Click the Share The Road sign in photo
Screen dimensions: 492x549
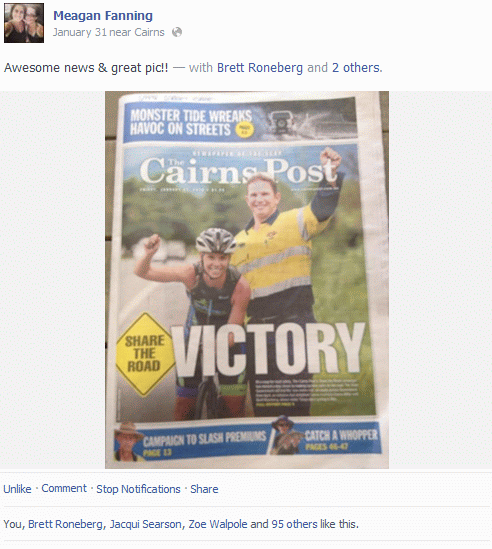coord(145,354)
